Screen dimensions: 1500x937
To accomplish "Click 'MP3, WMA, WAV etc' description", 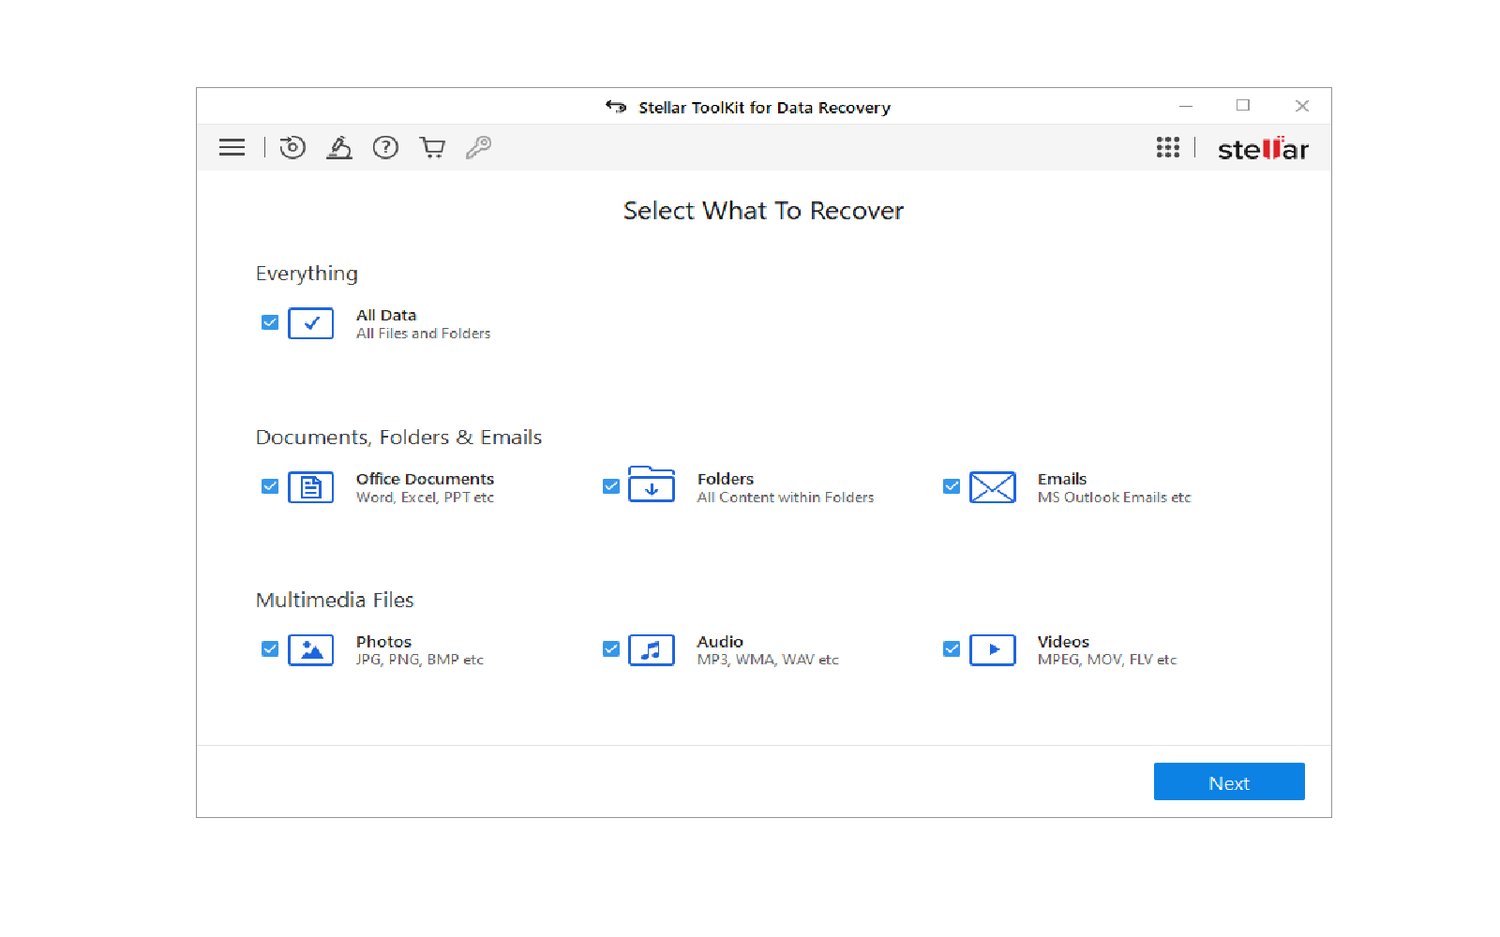I will coord(768,660).
